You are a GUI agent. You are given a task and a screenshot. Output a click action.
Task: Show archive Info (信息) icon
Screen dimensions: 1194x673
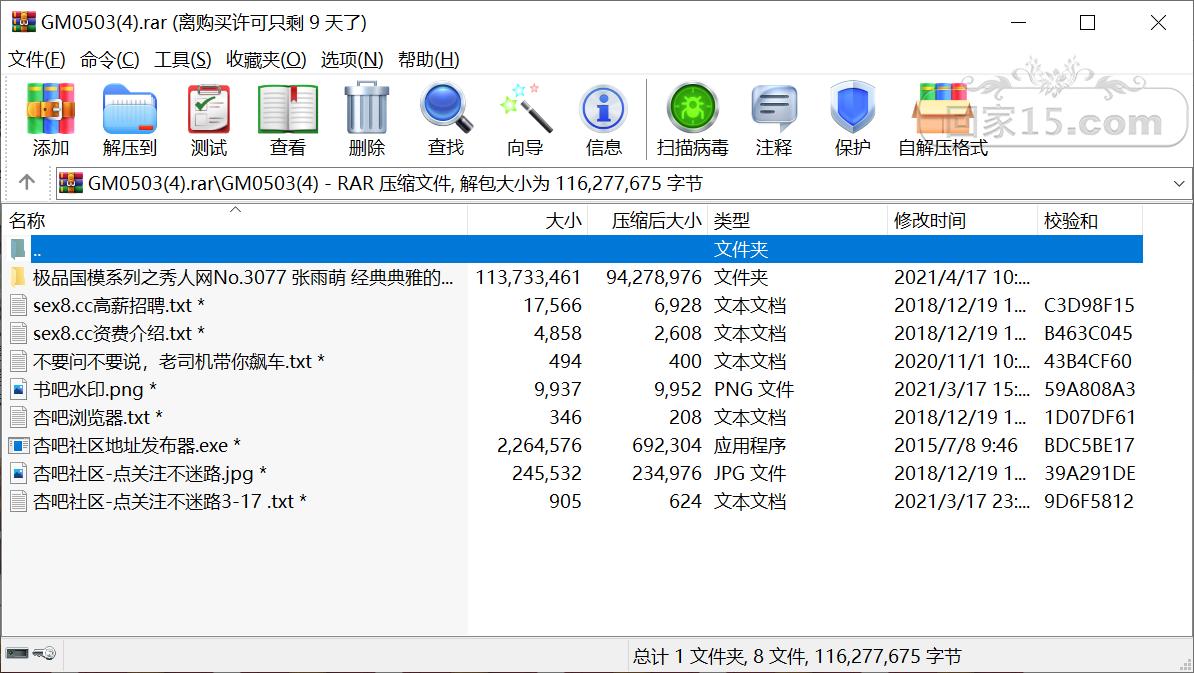604,109
